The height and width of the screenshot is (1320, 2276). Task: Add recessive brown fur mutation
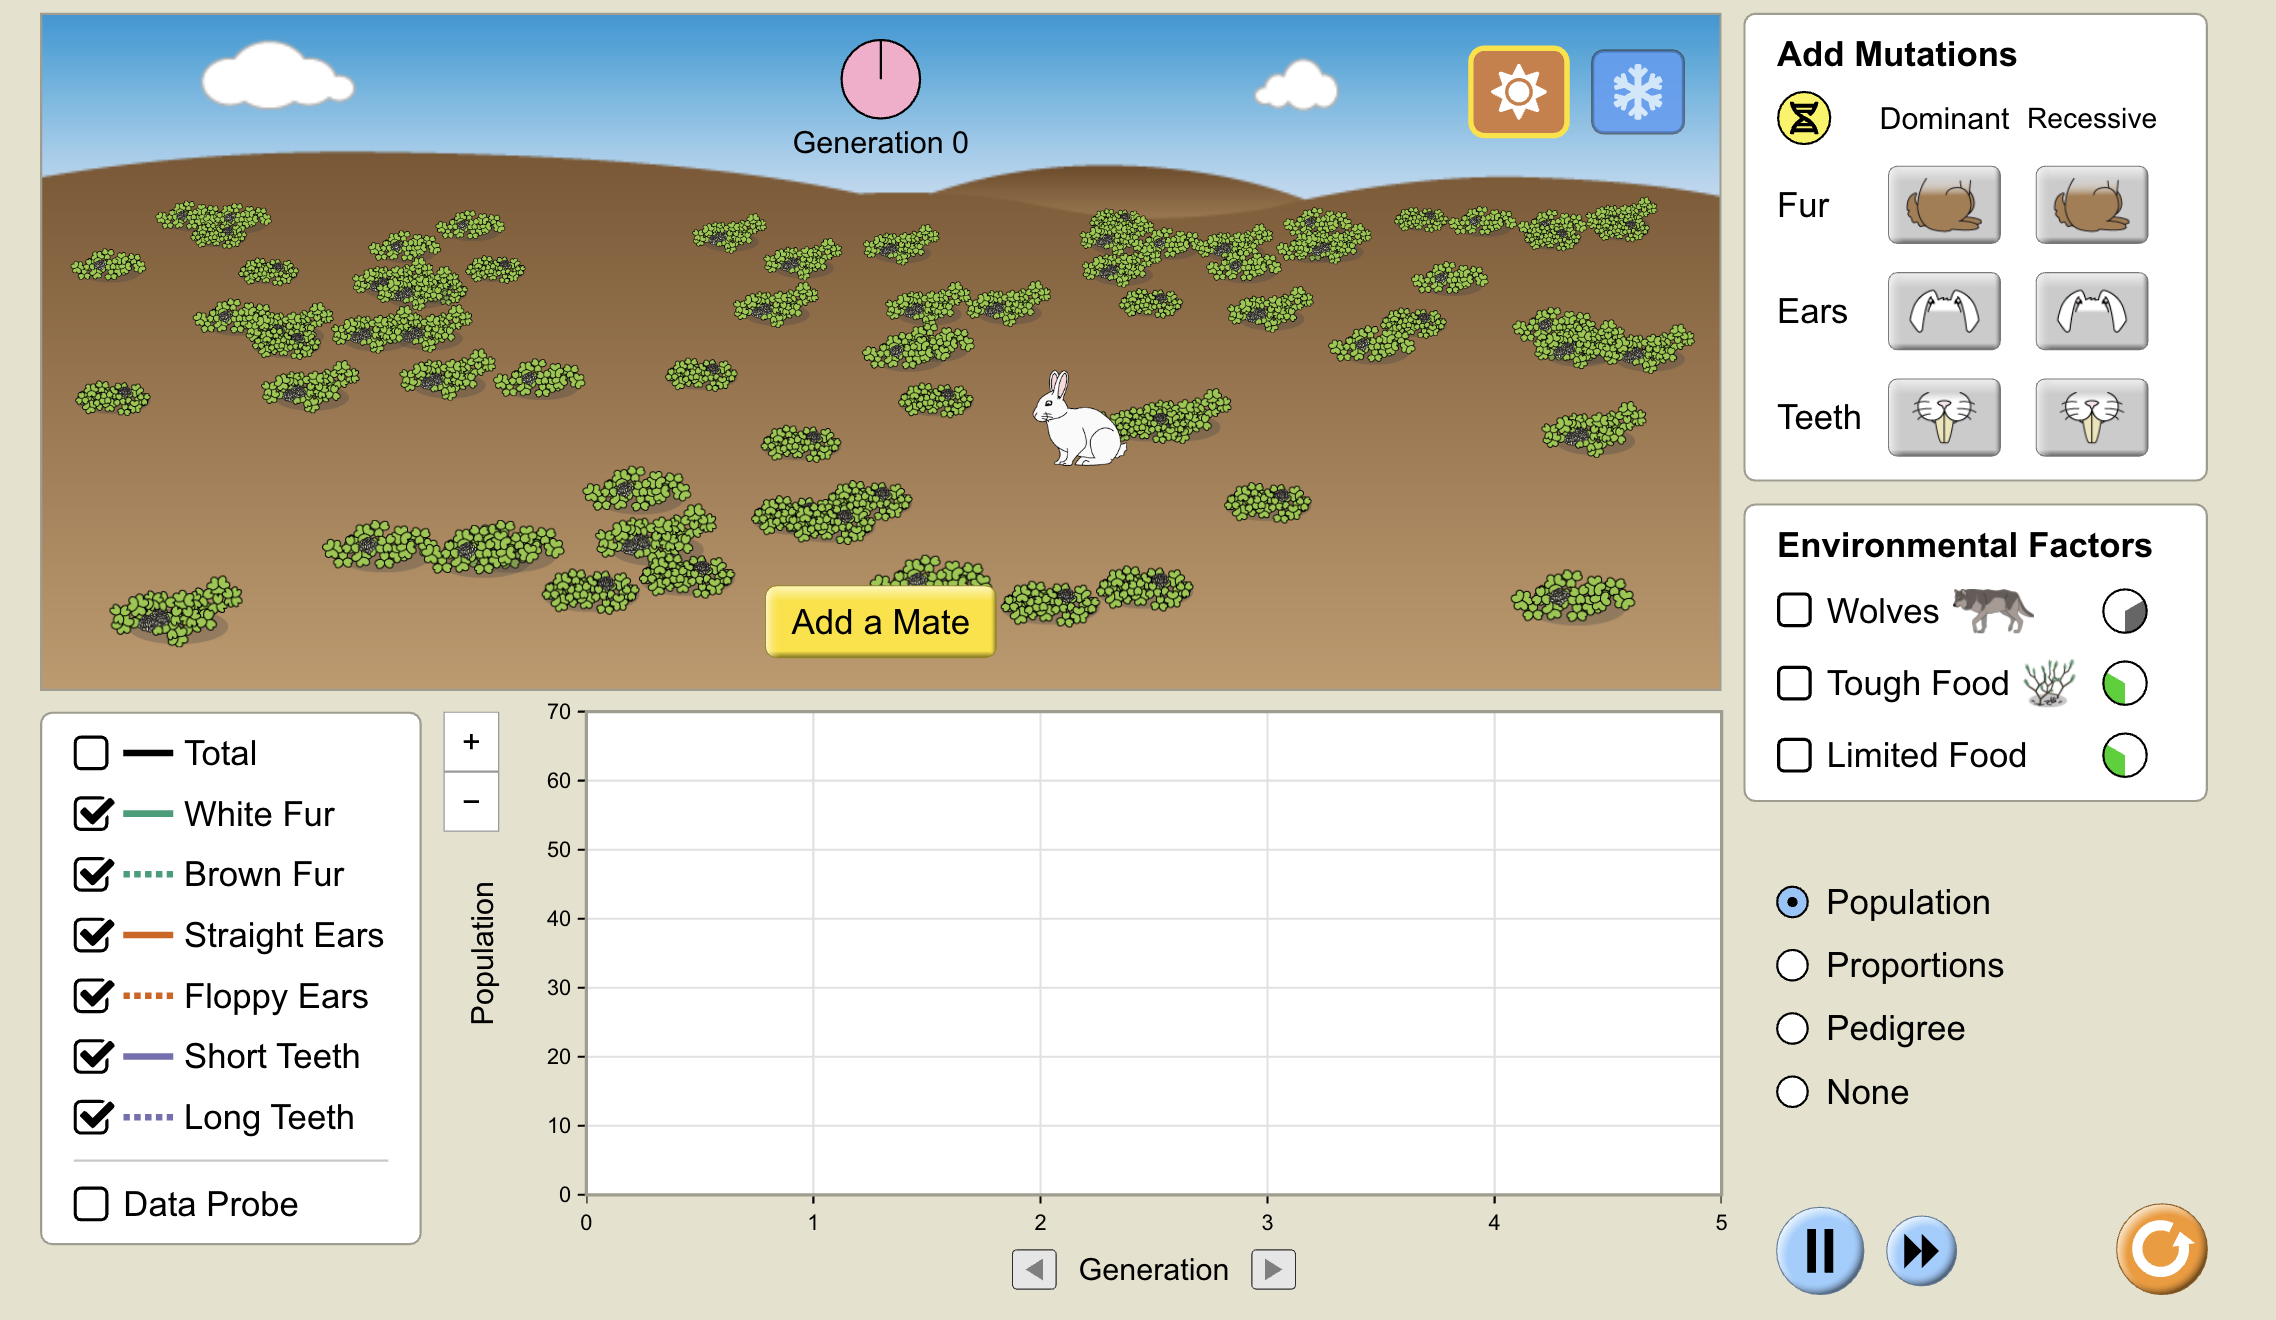pos(2091,205)
